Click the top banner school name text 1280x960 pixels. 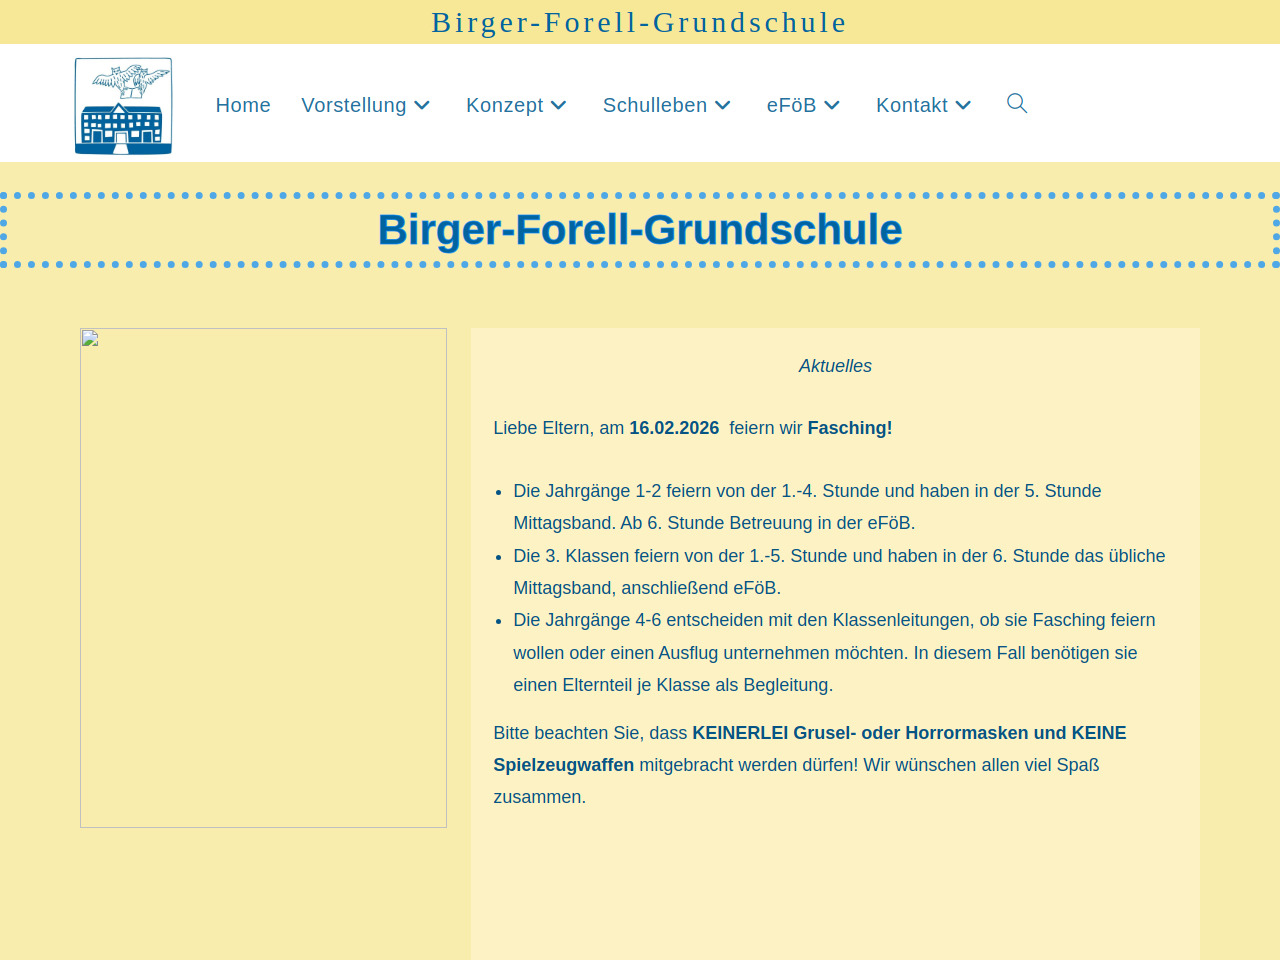[639, 22]
